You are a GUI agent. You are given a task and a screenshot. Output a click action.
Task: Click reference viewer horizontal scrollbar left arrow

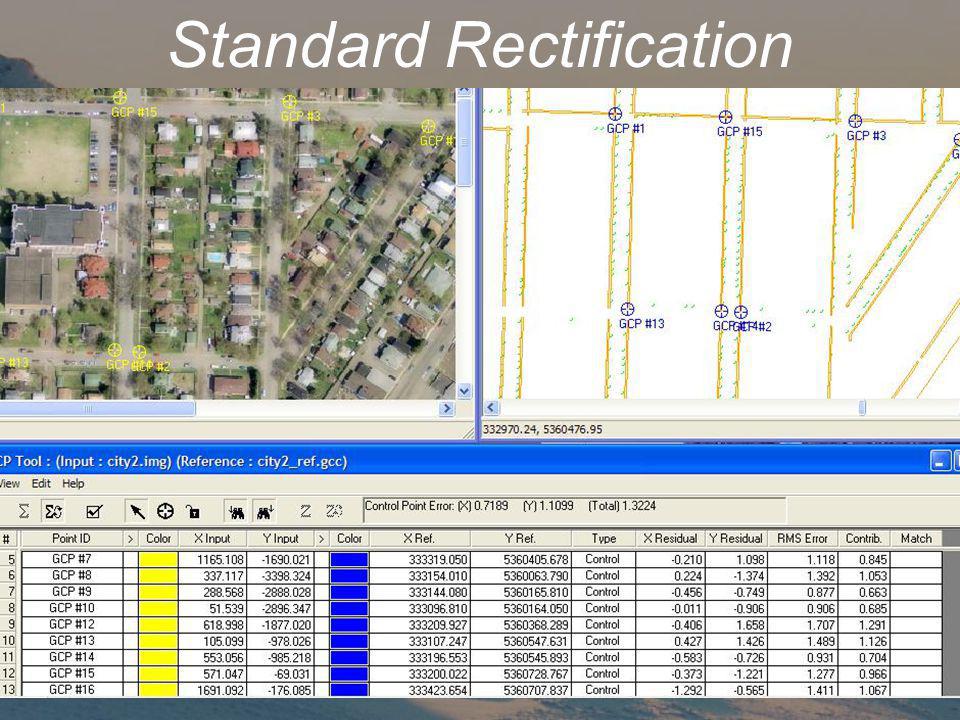(492, 408)
